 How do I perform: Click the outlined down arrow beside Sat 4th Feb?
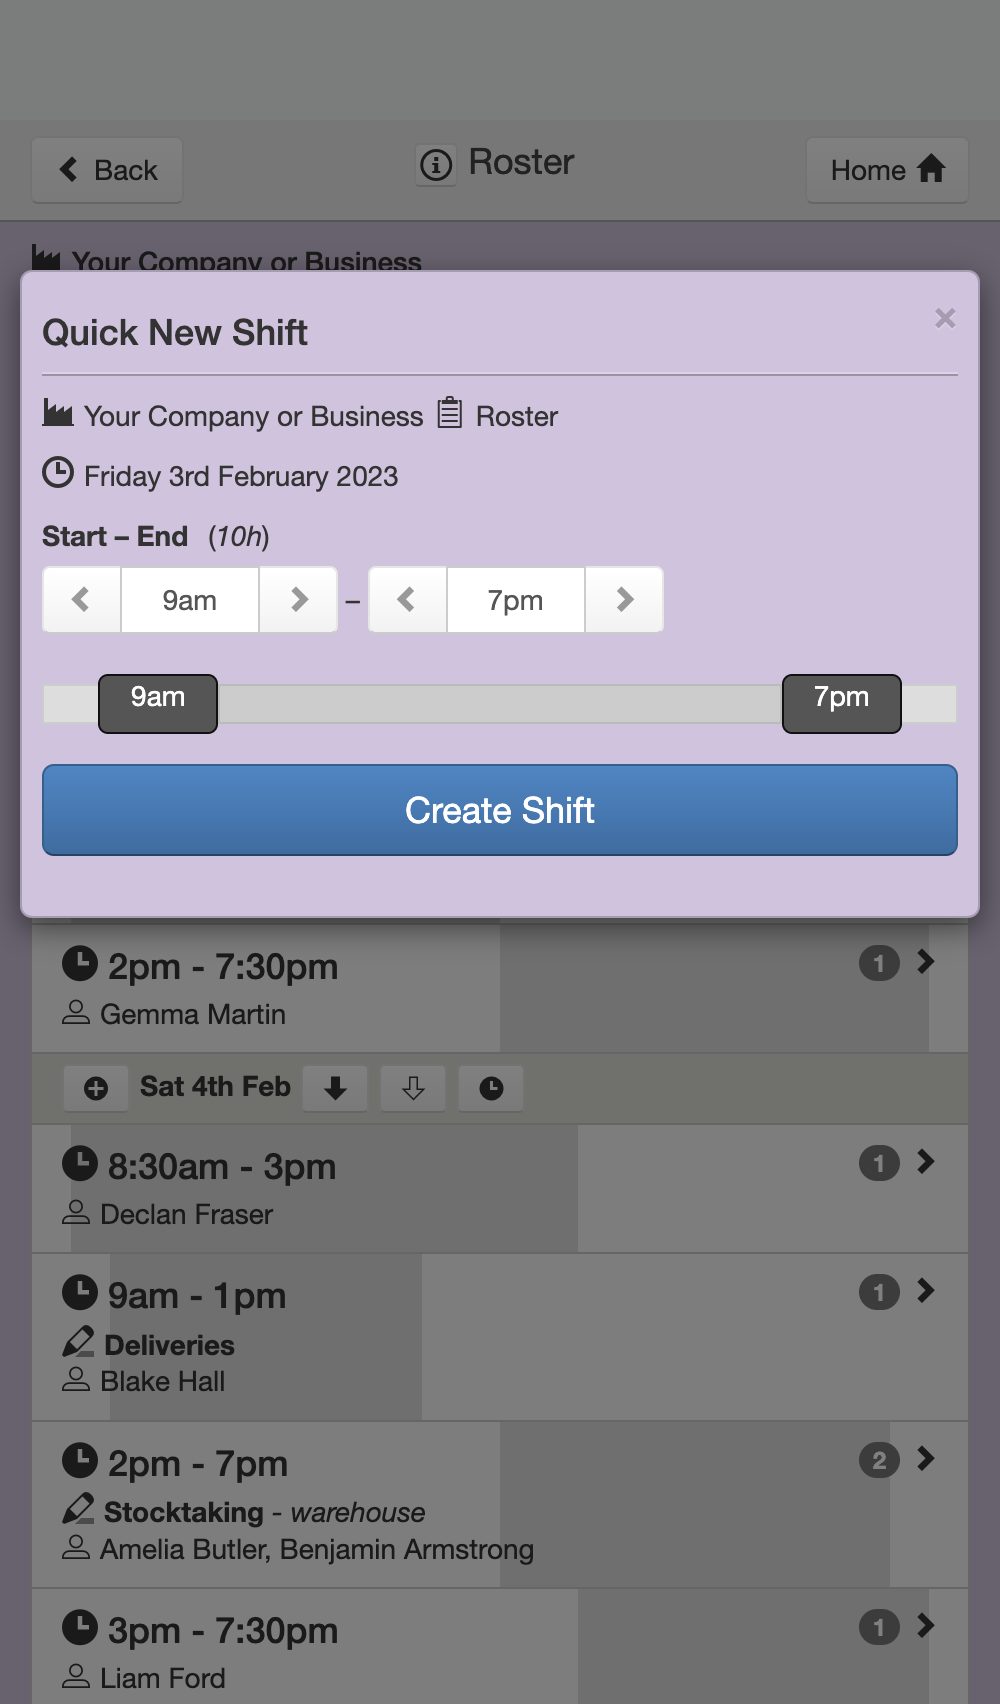tap(413, 1088)
